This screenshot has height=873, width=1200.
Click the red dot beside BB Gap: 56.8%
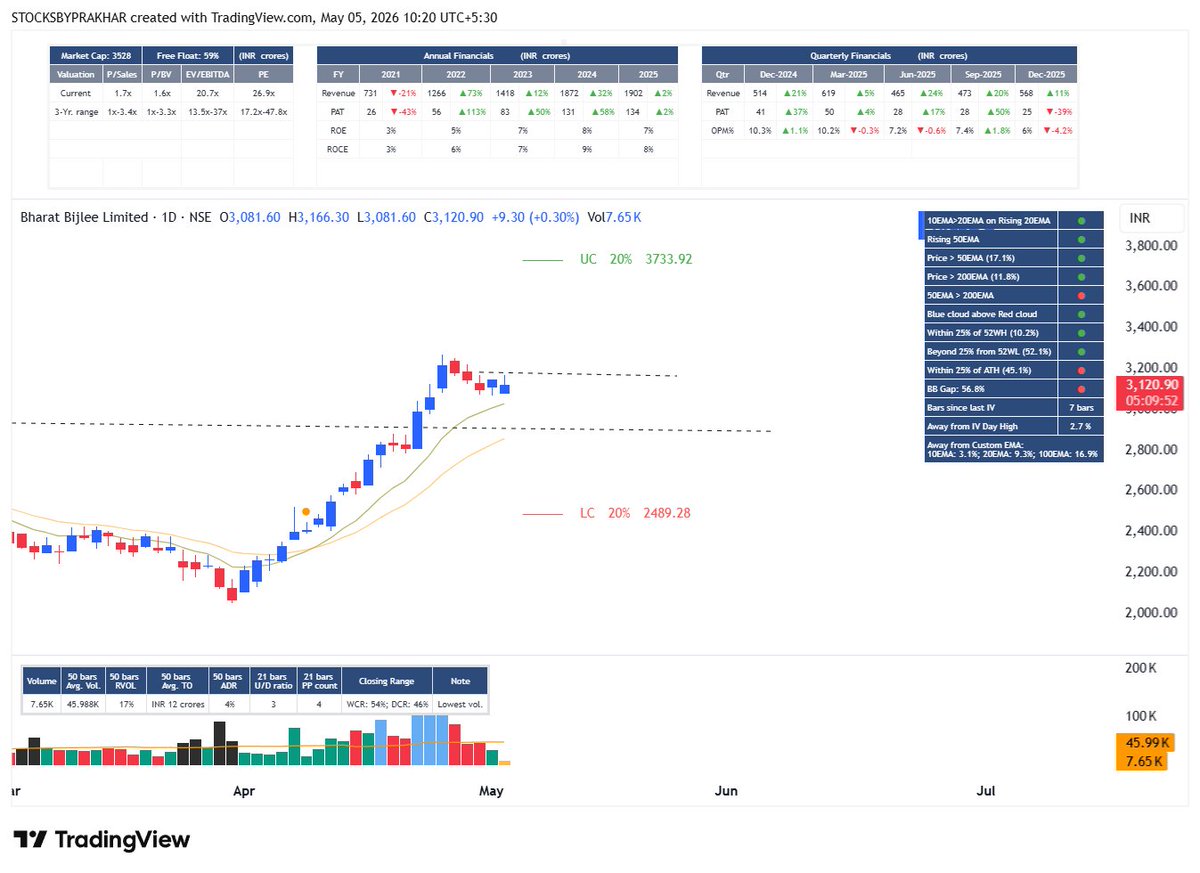tap(1080, 389)
